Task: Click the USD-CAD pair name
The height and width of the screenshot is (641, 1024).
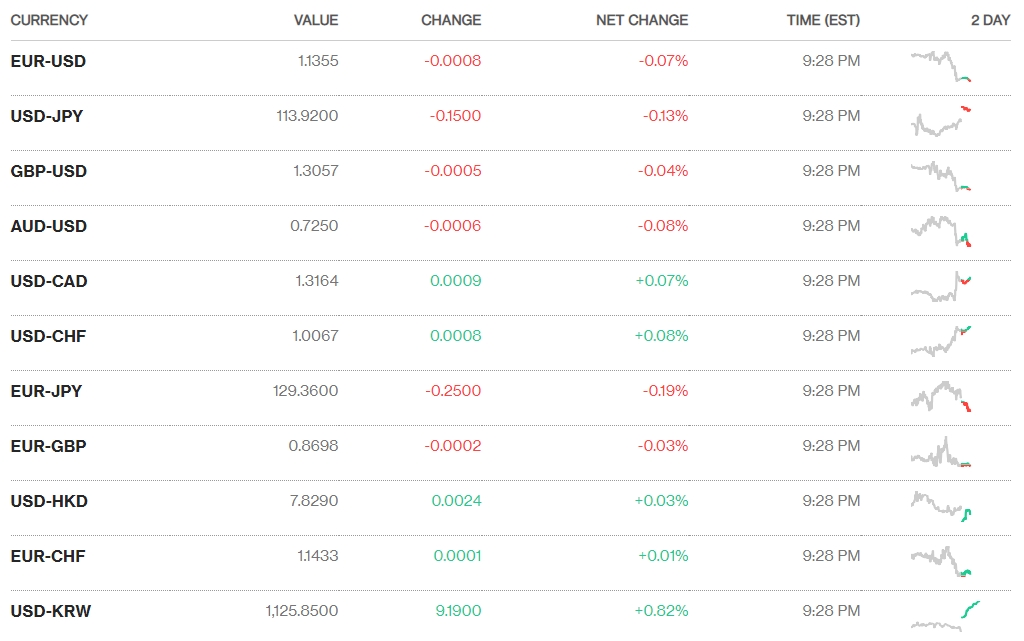Action: pyautogui.click(x=49, y=281)
